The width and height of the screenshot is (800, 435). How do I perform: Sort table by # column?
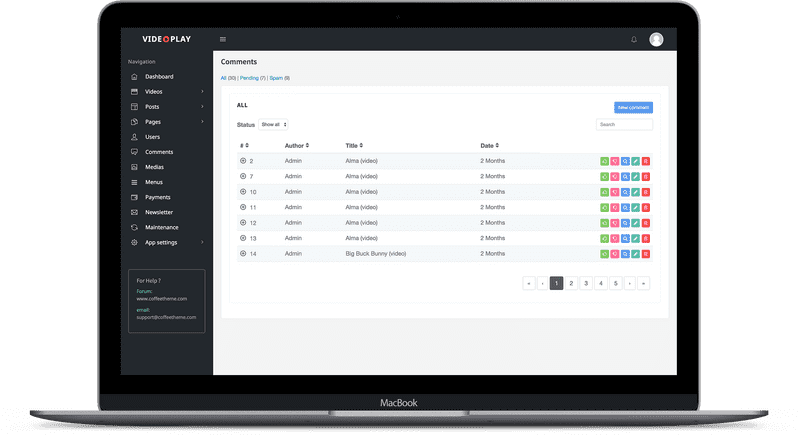[244, 145]
